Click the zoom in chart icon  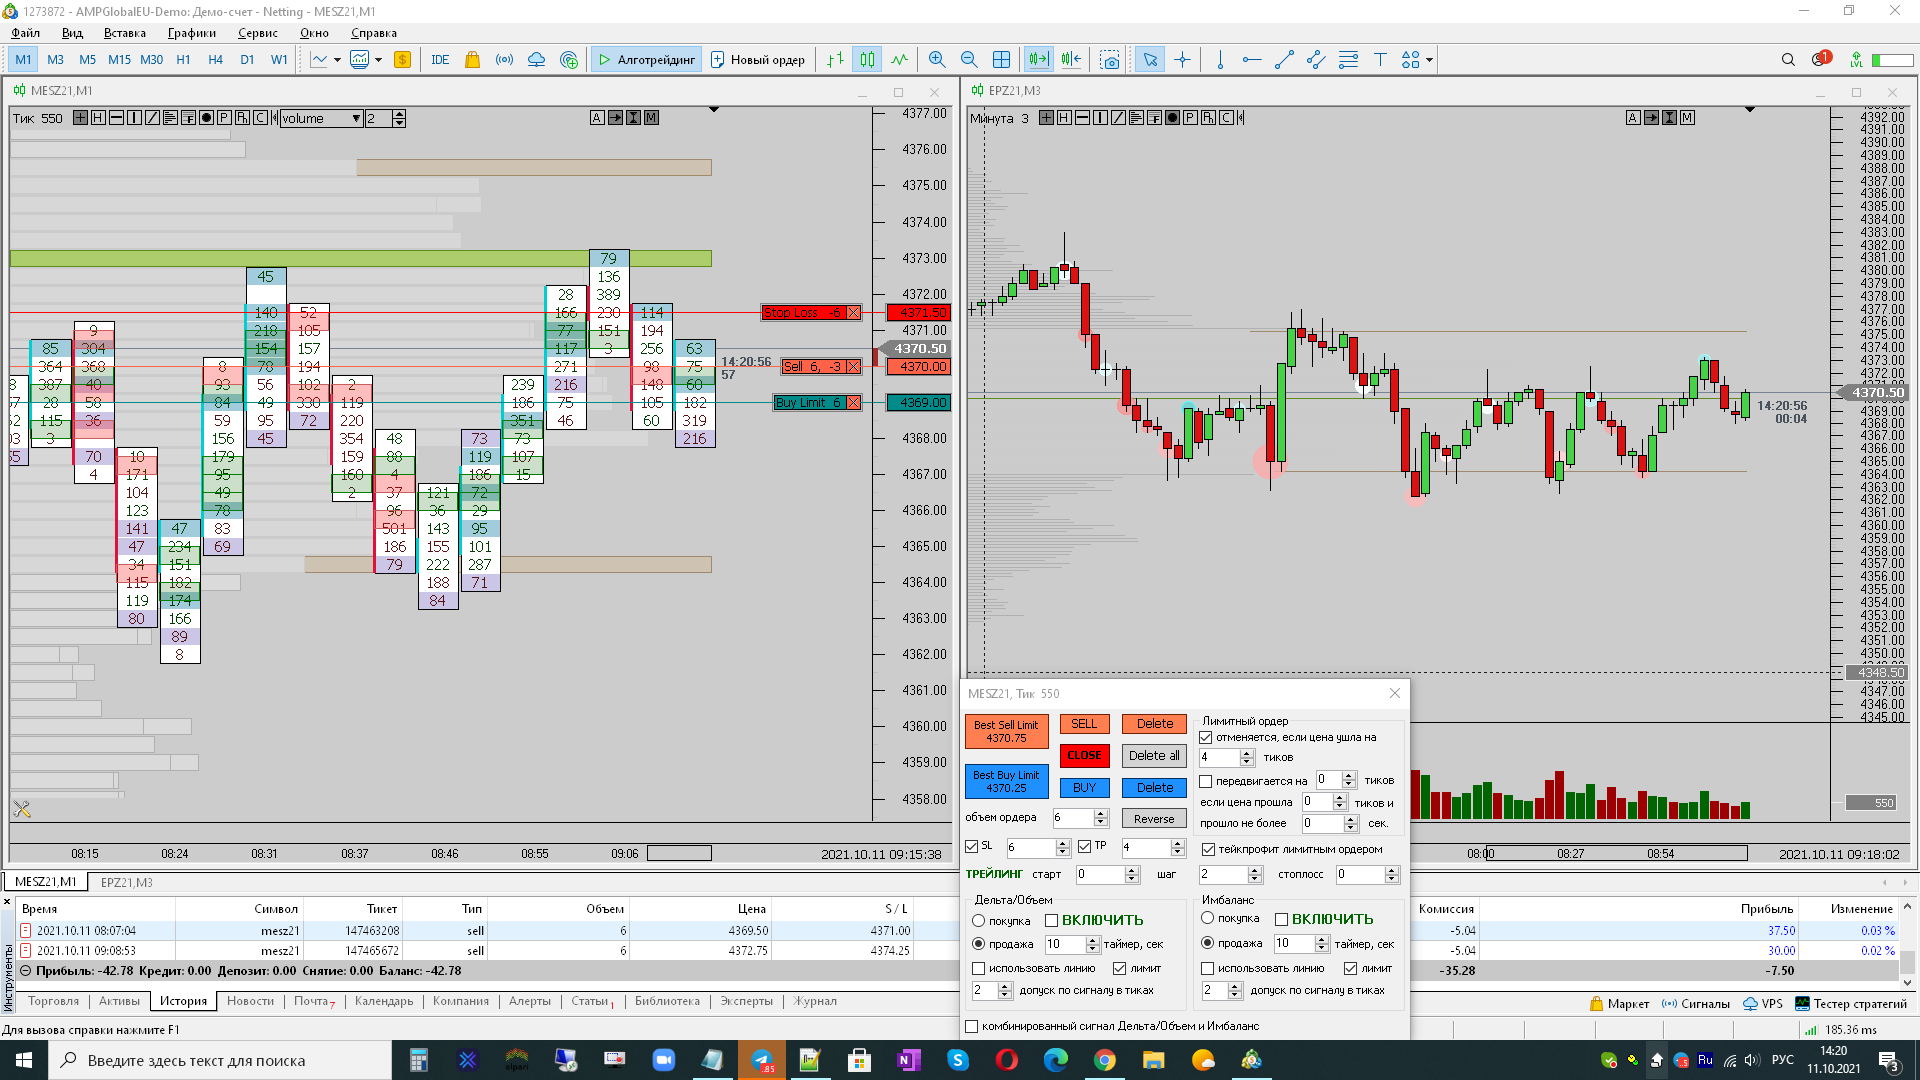[x=936, y=60]
